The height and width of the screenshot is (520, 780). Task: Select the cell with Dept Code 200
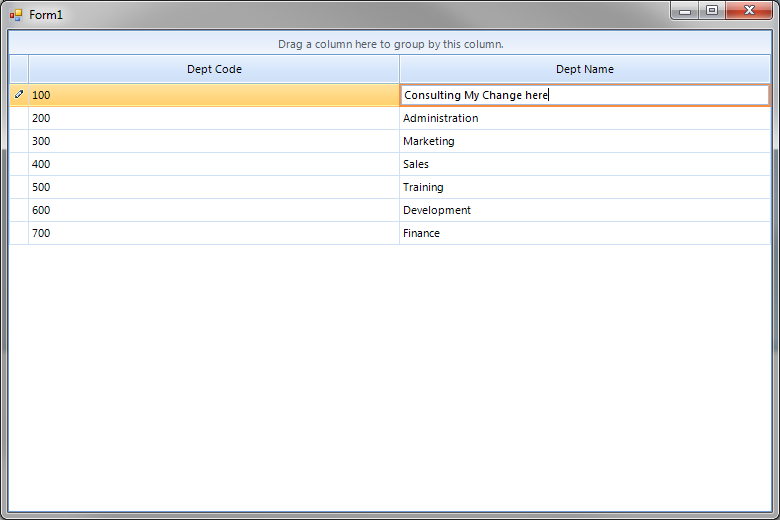tap(214, 118)
